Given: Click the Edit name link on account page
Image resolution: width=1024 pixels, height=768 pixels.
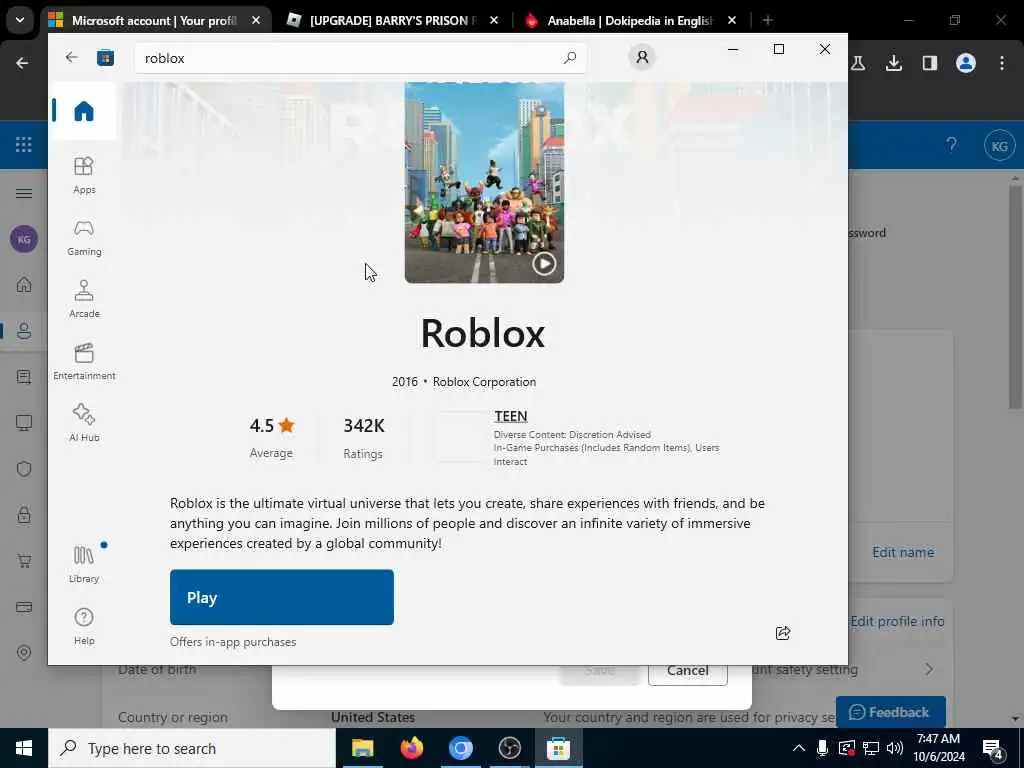Looking at the screenshot, I should point(903,552).
